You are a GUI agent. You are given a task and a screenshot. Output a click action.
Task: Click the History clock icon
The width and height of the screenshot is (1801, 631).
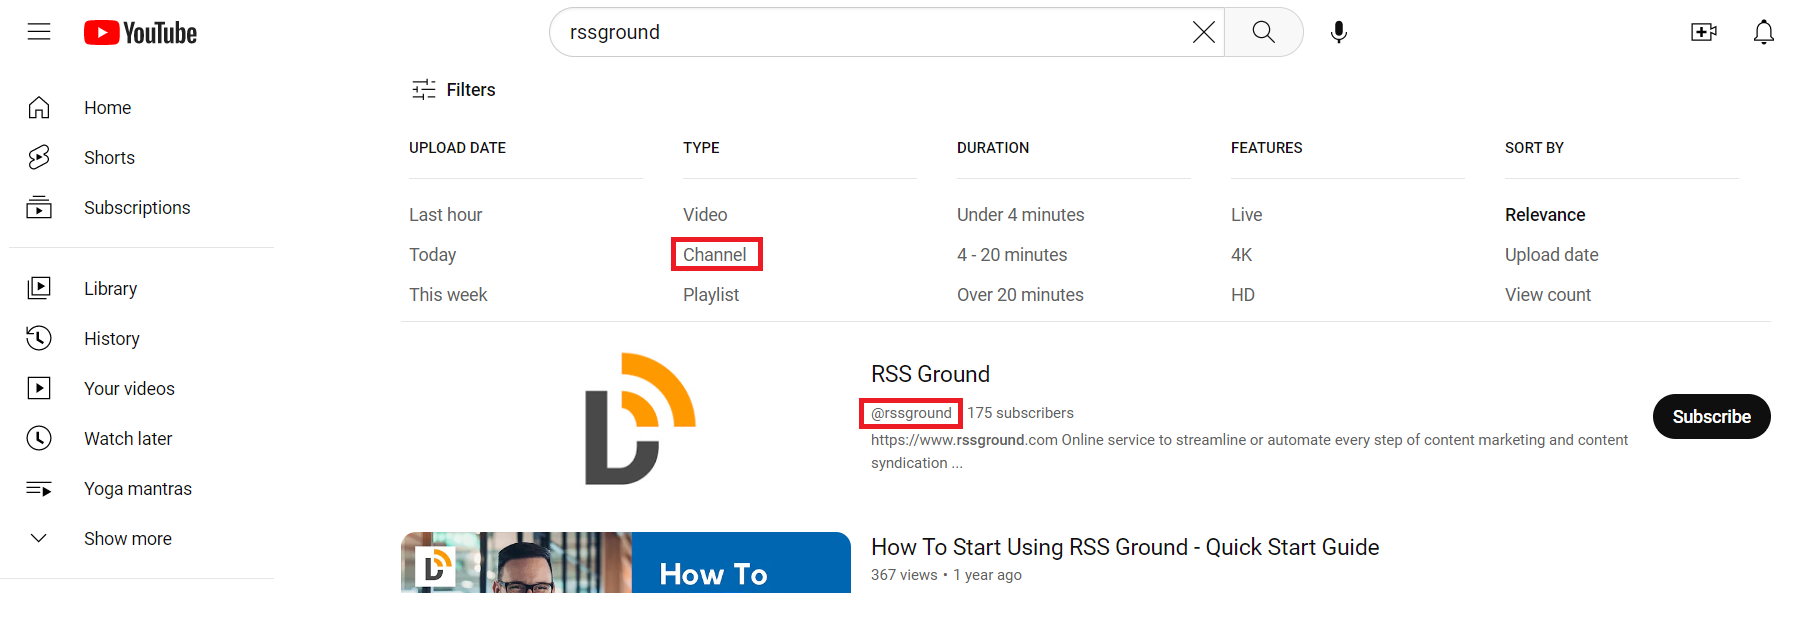coord(39,338)
